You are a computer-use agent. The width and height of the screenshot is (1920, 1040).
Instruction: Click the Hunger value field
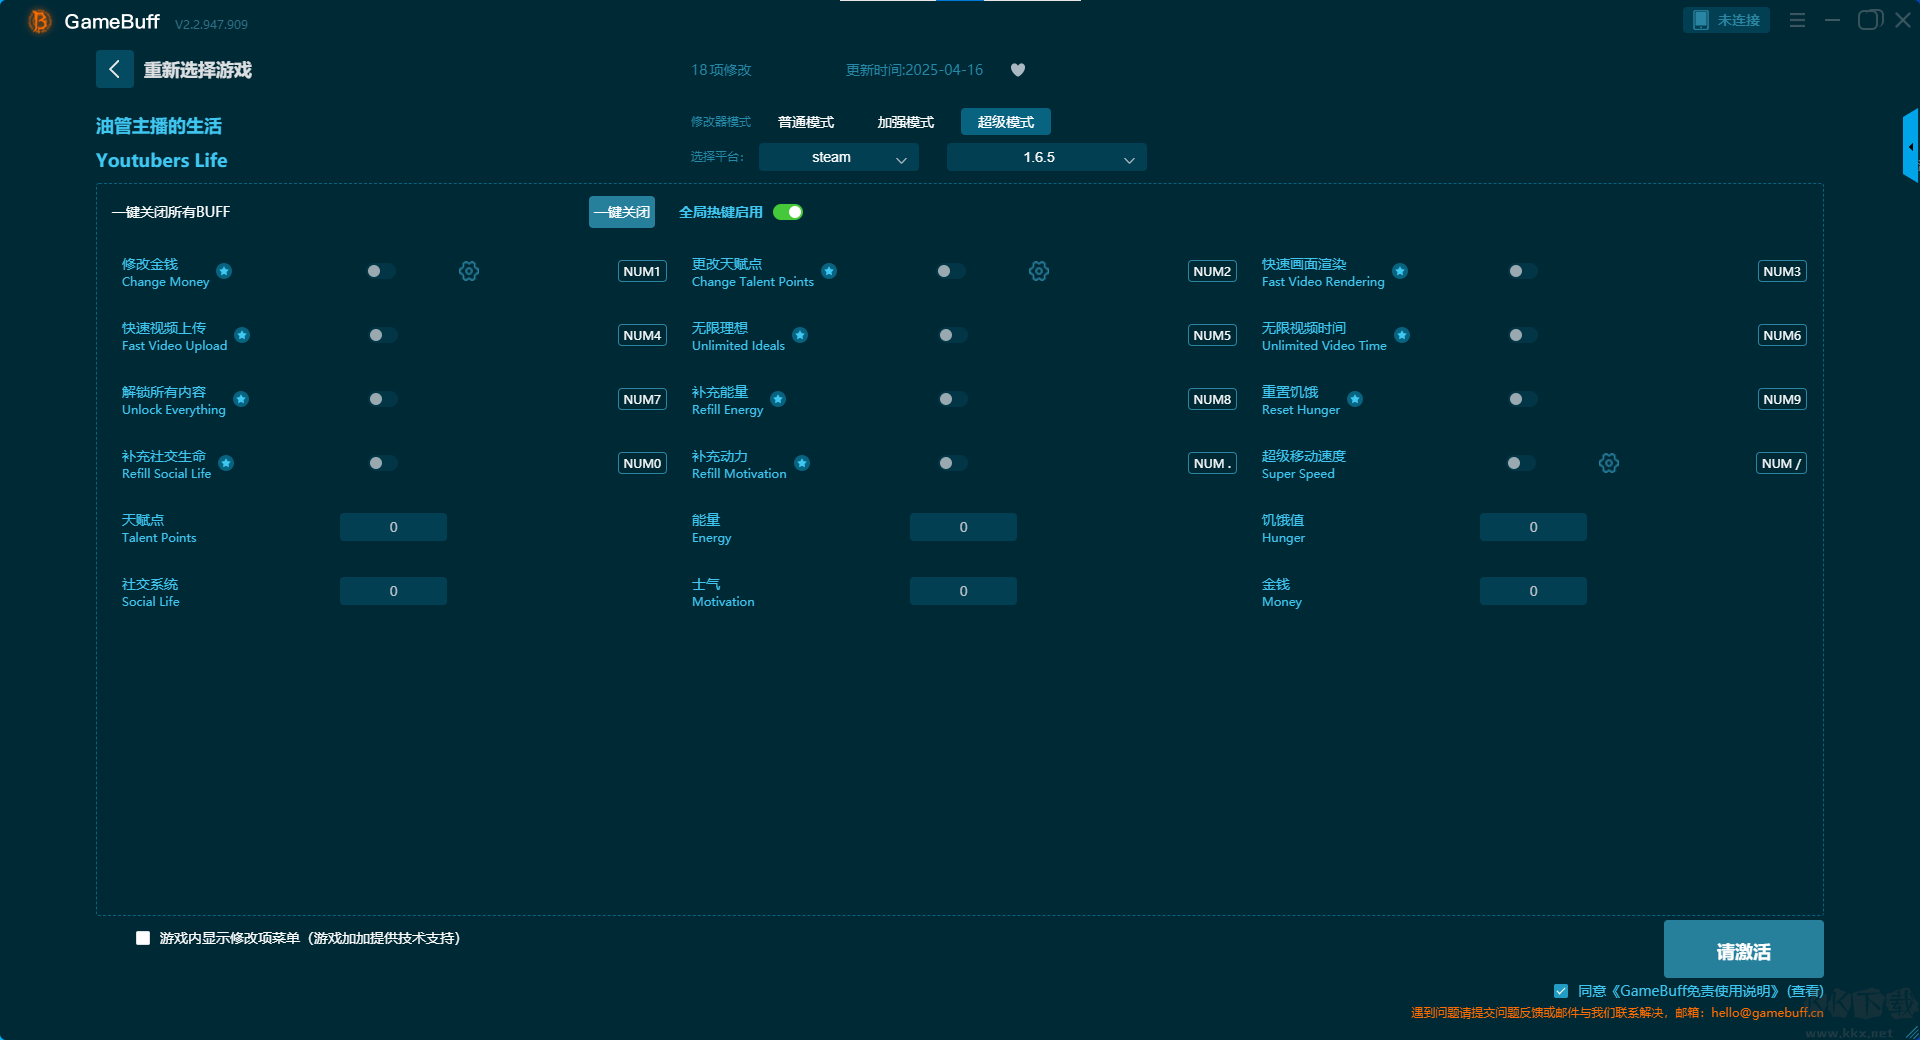click(1533, 527)
